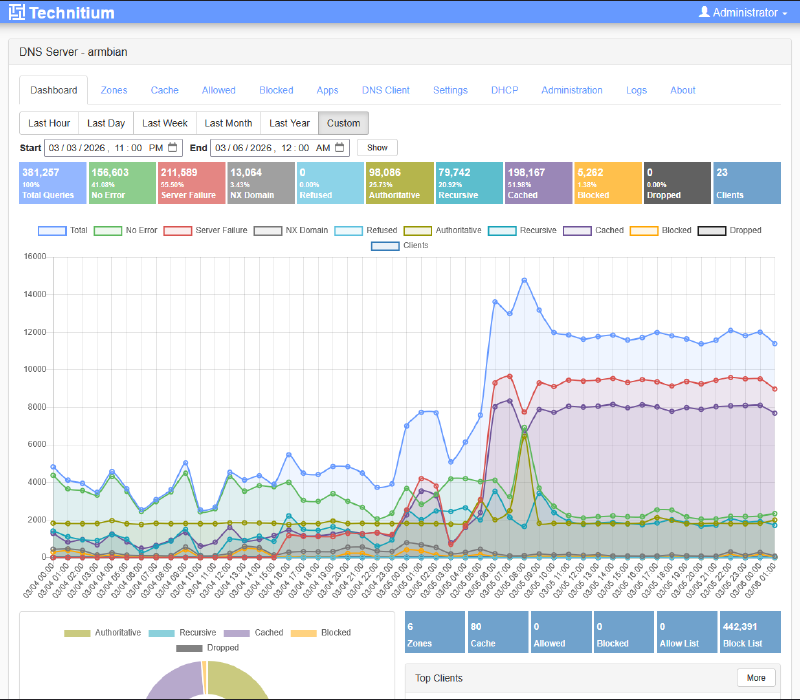The image size is (800, 700).
Task: Click More in the Top Clients panel
Action: (x=756, y=678)
